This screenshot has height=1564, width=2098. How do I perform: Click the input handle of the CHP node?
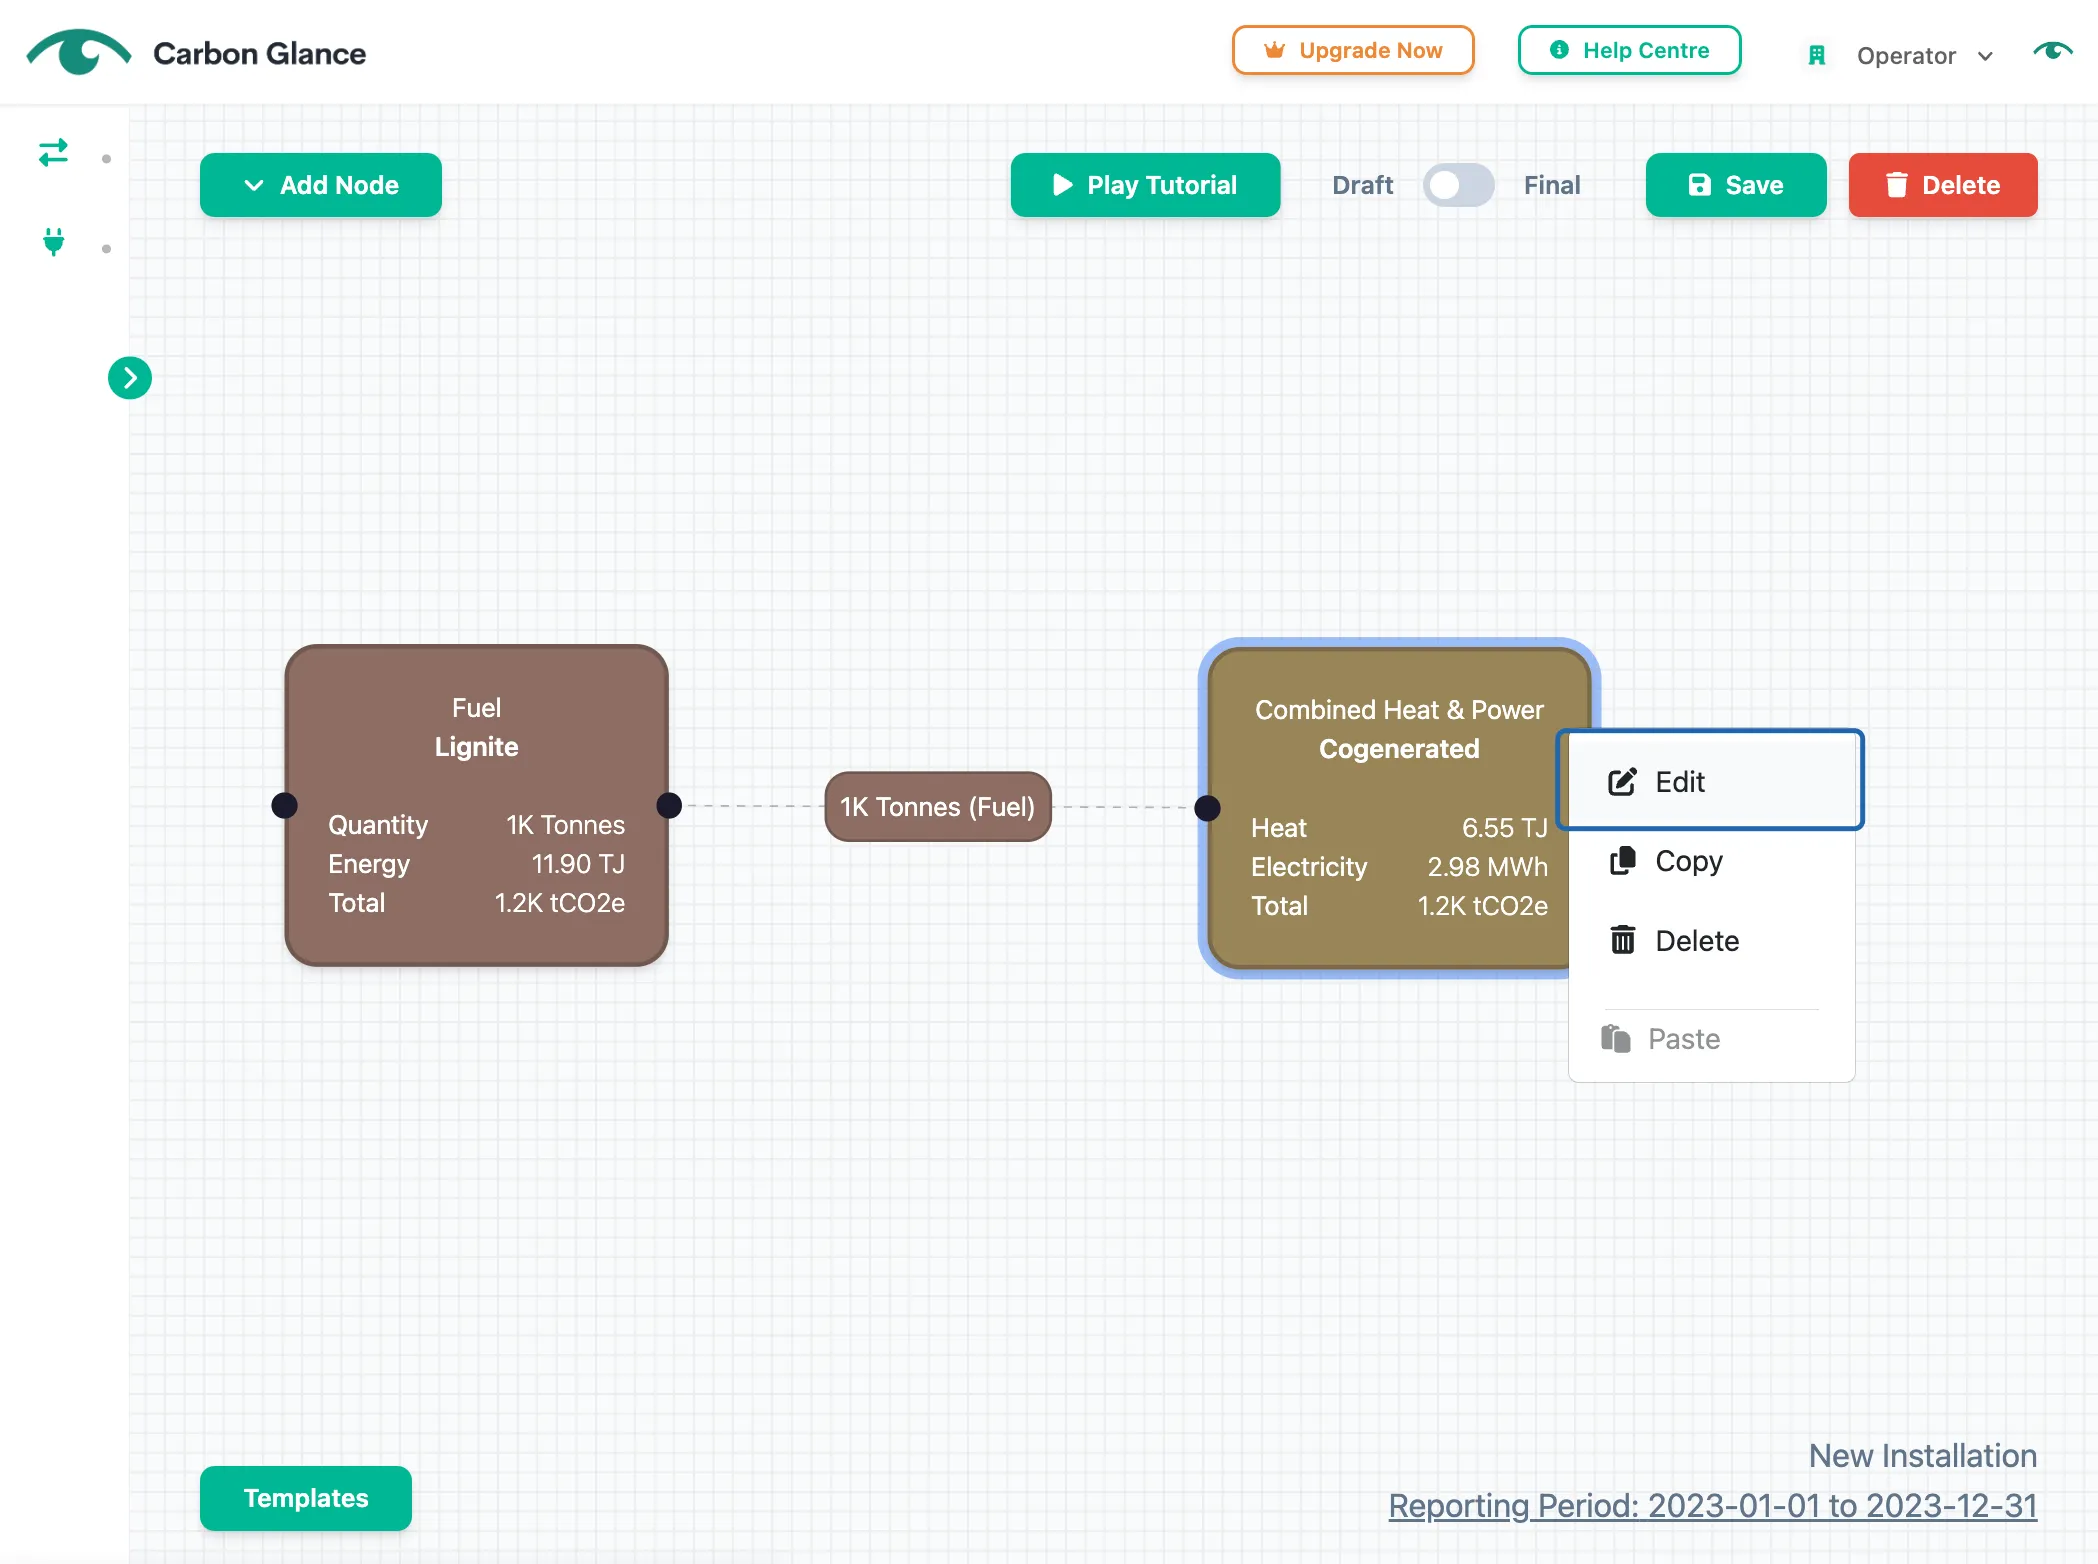[x=1208, y=808]
